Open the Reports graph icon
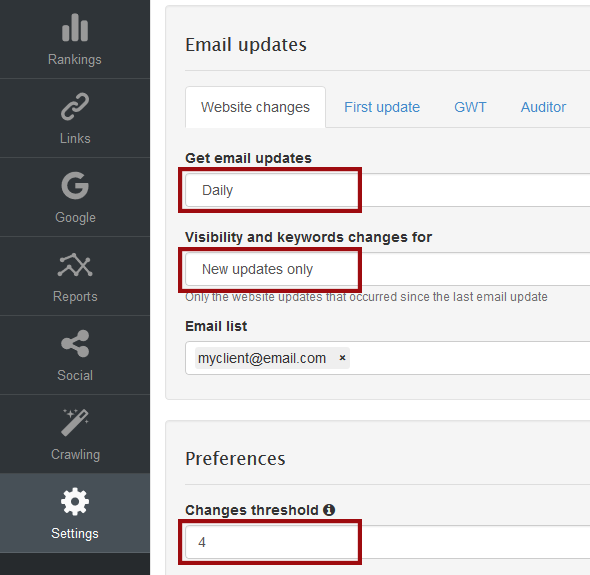The height and width of the screenshot is (575, 590). 75,265
